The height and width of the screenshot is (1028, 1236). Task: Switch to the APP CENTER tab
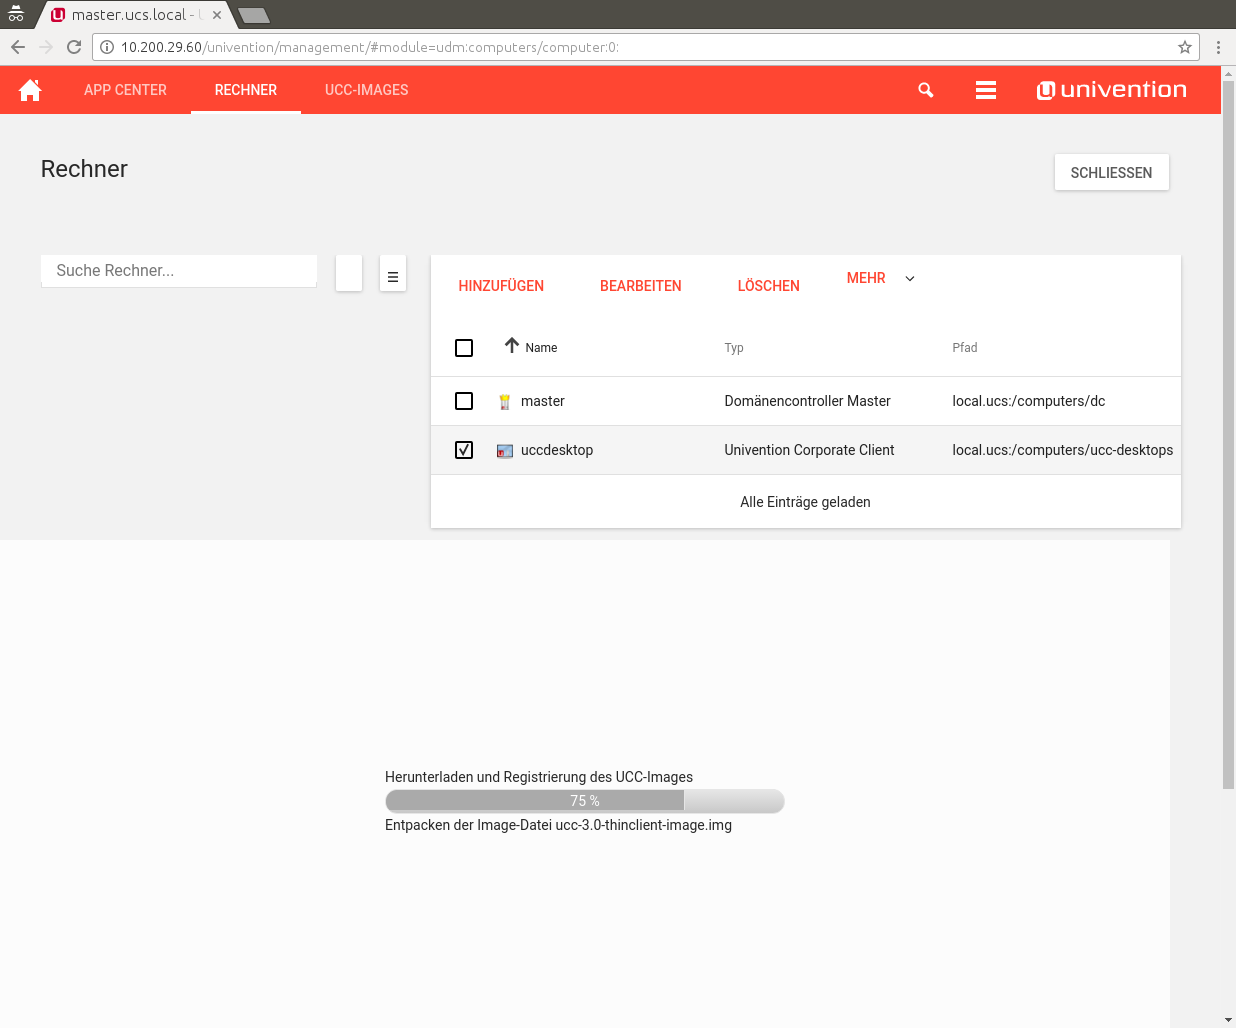(125, 90)
